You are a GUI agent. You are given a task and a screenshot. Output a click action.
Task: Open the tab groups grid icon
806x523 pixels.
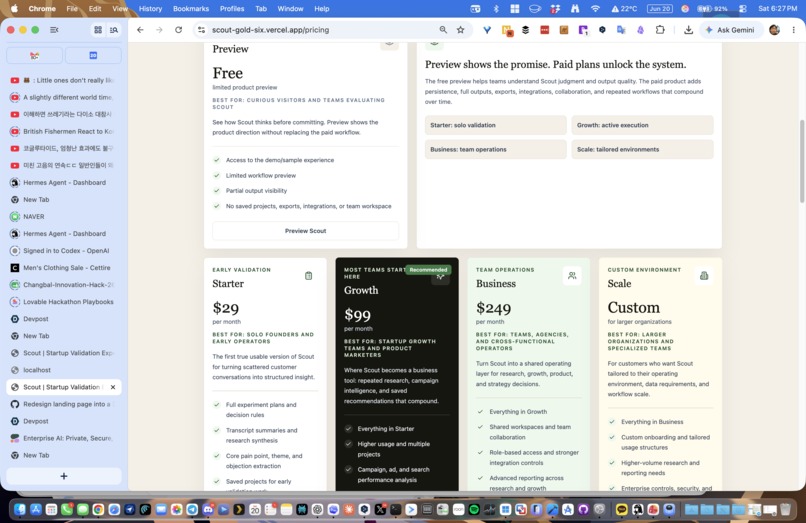tap(98, 30)
